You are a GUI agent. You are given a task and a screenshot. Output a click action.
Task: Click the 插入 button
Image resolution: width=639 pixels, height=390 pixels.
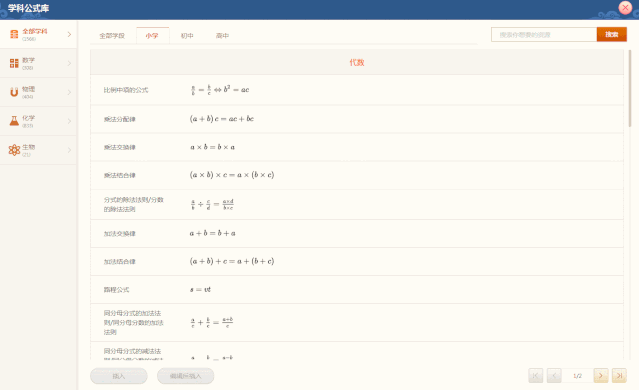119,376
